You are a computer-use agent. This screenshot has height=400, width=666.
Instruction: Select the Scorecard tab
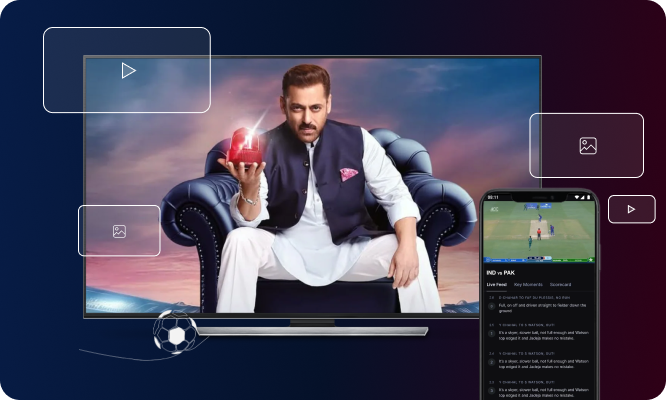pos(560,284)
